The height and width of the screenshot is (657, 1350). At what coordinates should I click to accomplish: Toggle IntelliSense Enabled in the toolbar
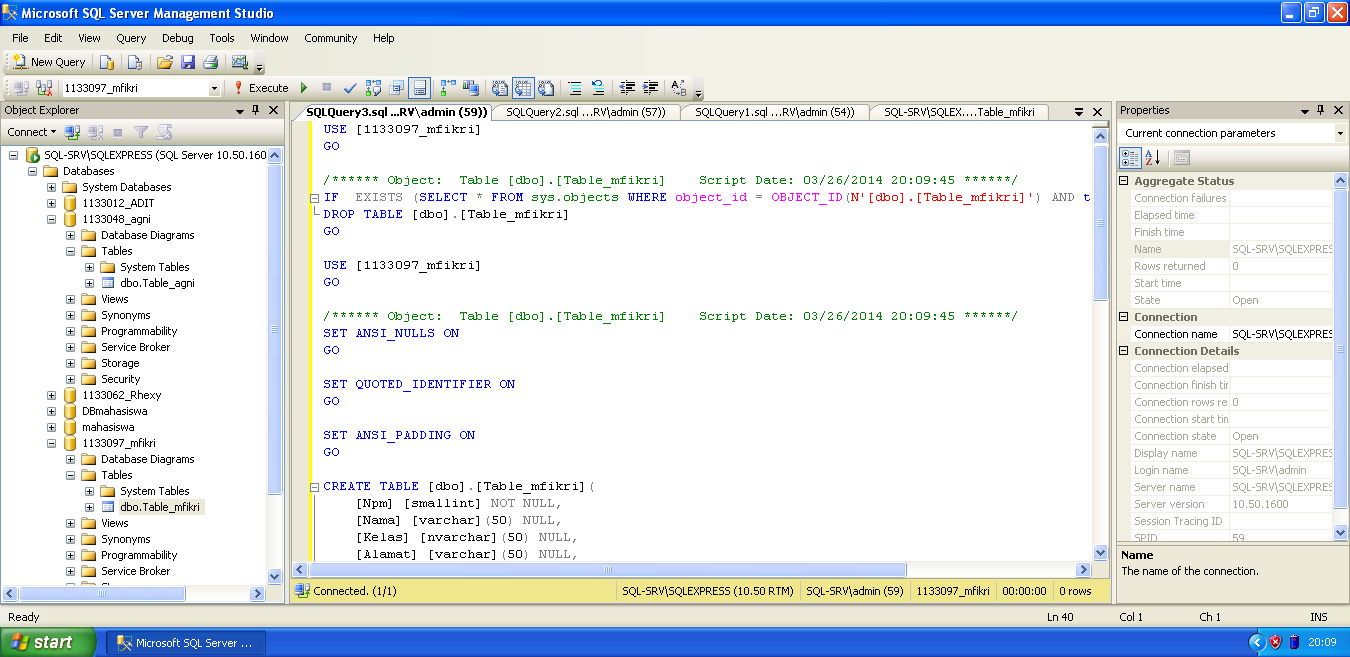419,88
